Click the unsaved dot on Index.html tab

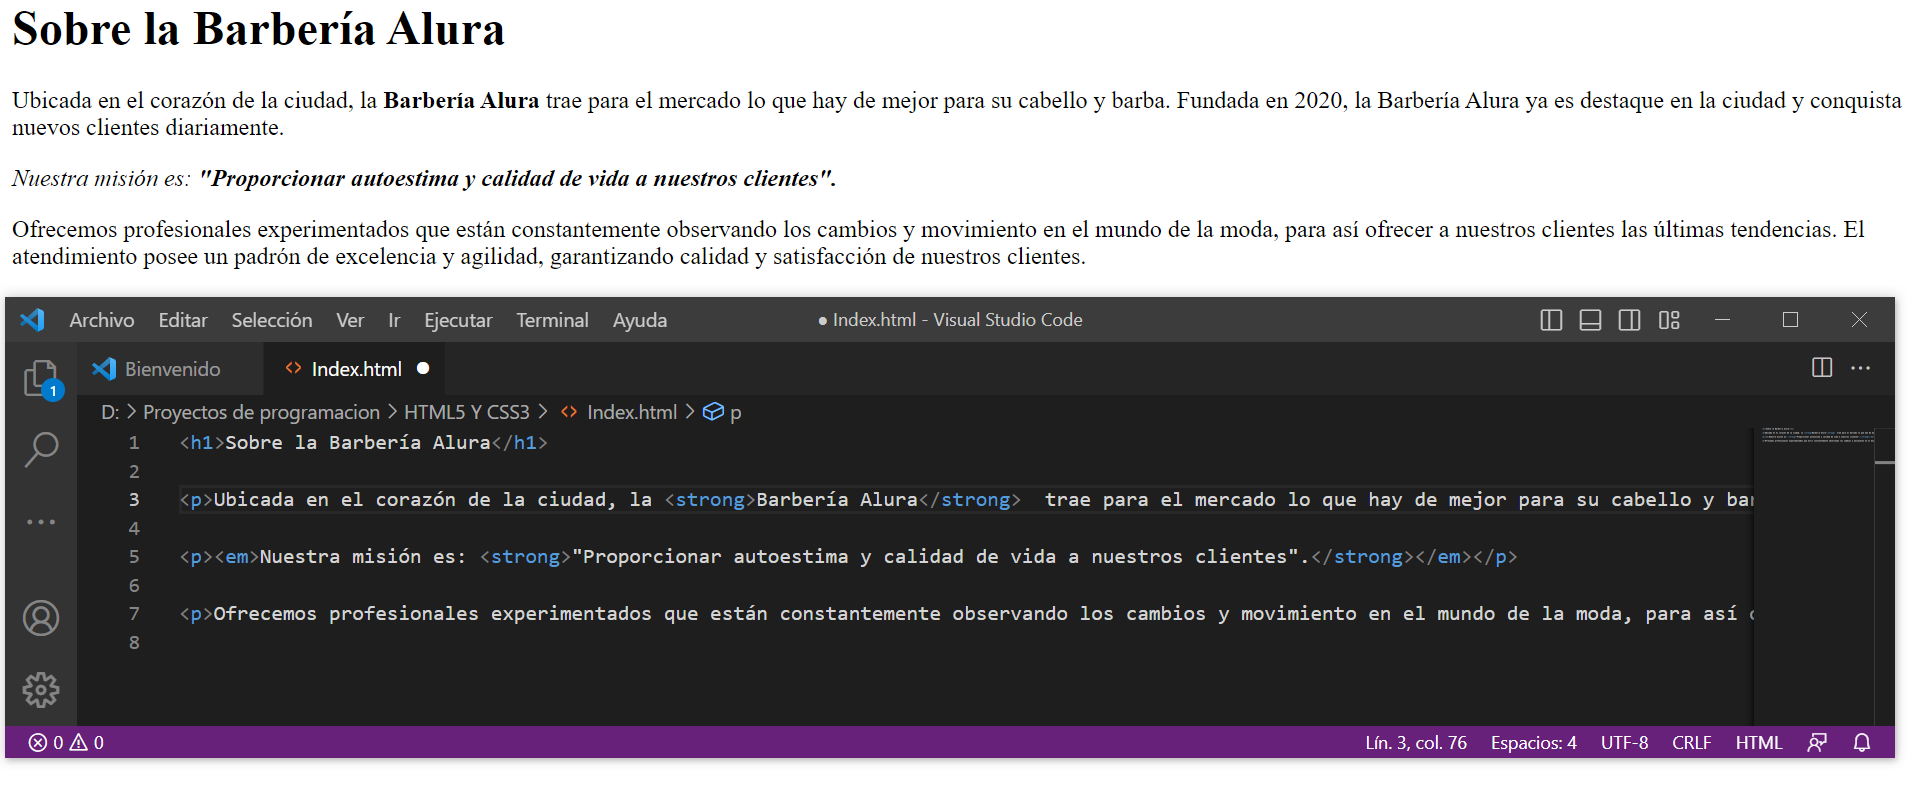tap(423, 368)
